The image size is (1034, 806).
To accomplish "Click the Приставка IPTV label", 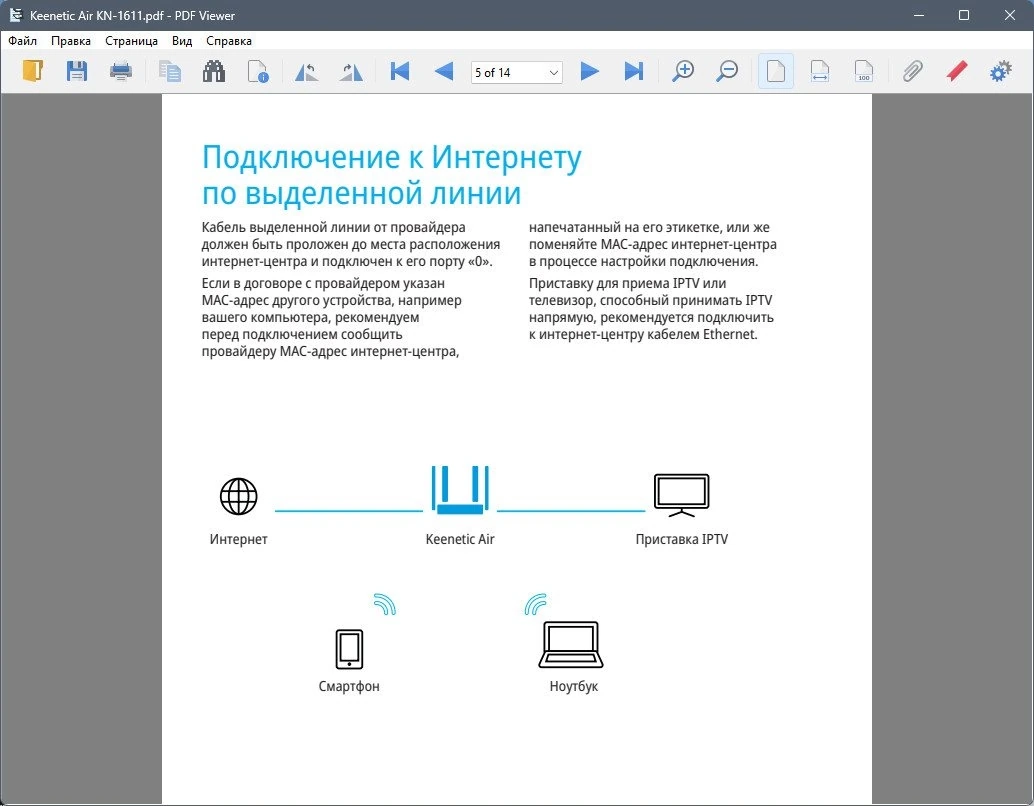I will tap(682, 540).
